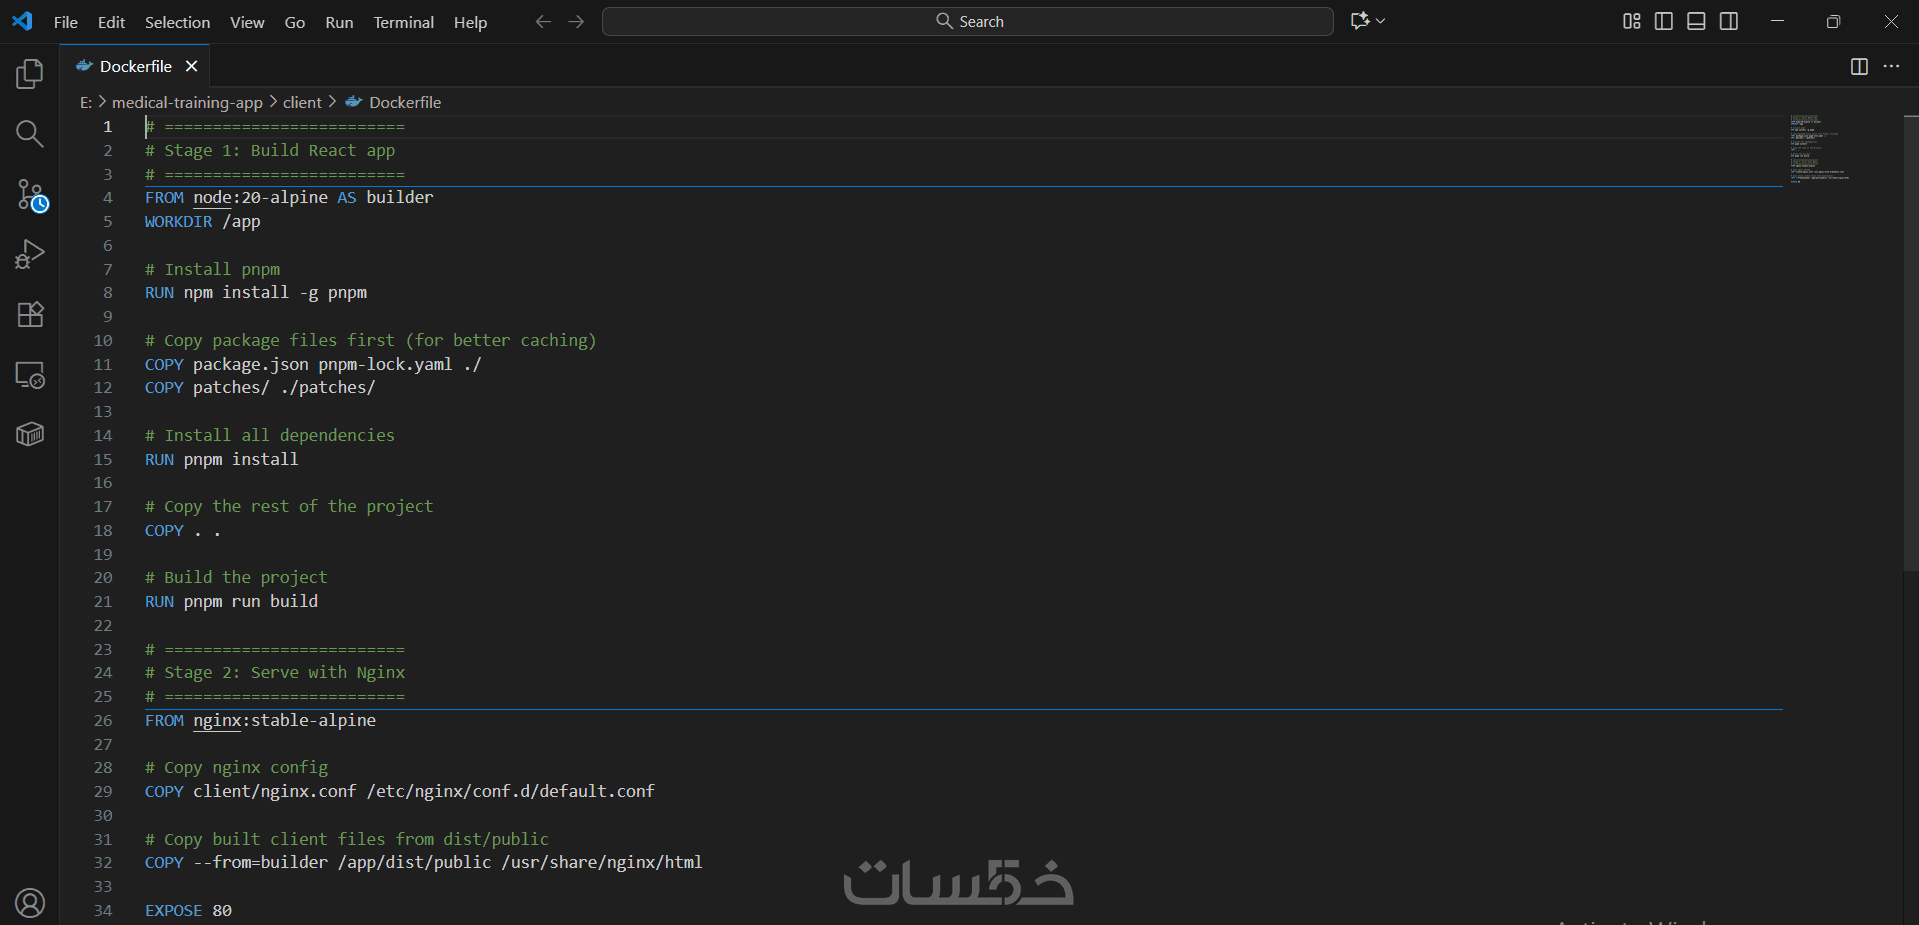1919x925 pixels.
Task: Open the Explorer view in activity bar
Action: coord(30,74)
